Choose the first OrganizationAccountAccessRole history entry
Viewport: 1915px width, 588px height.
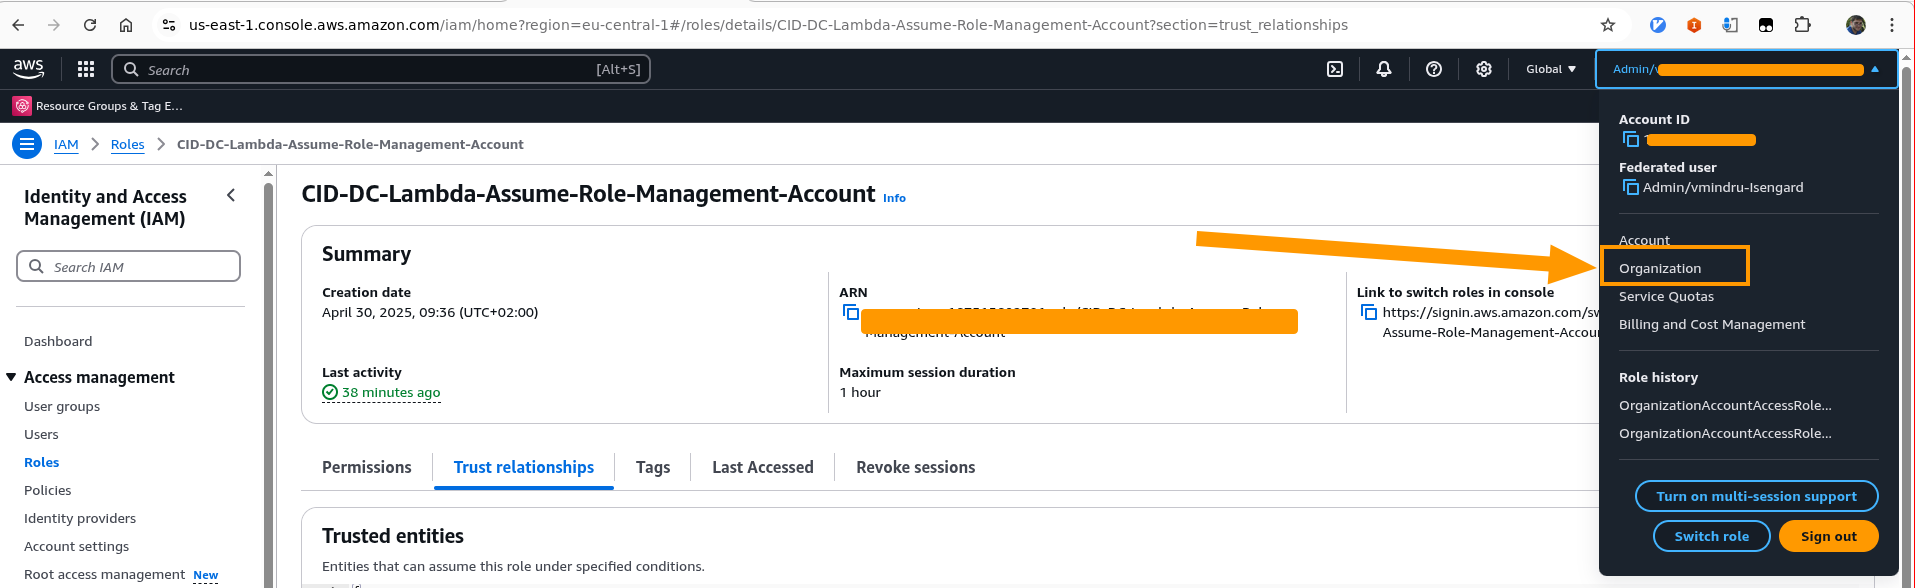coord(1725,405)
